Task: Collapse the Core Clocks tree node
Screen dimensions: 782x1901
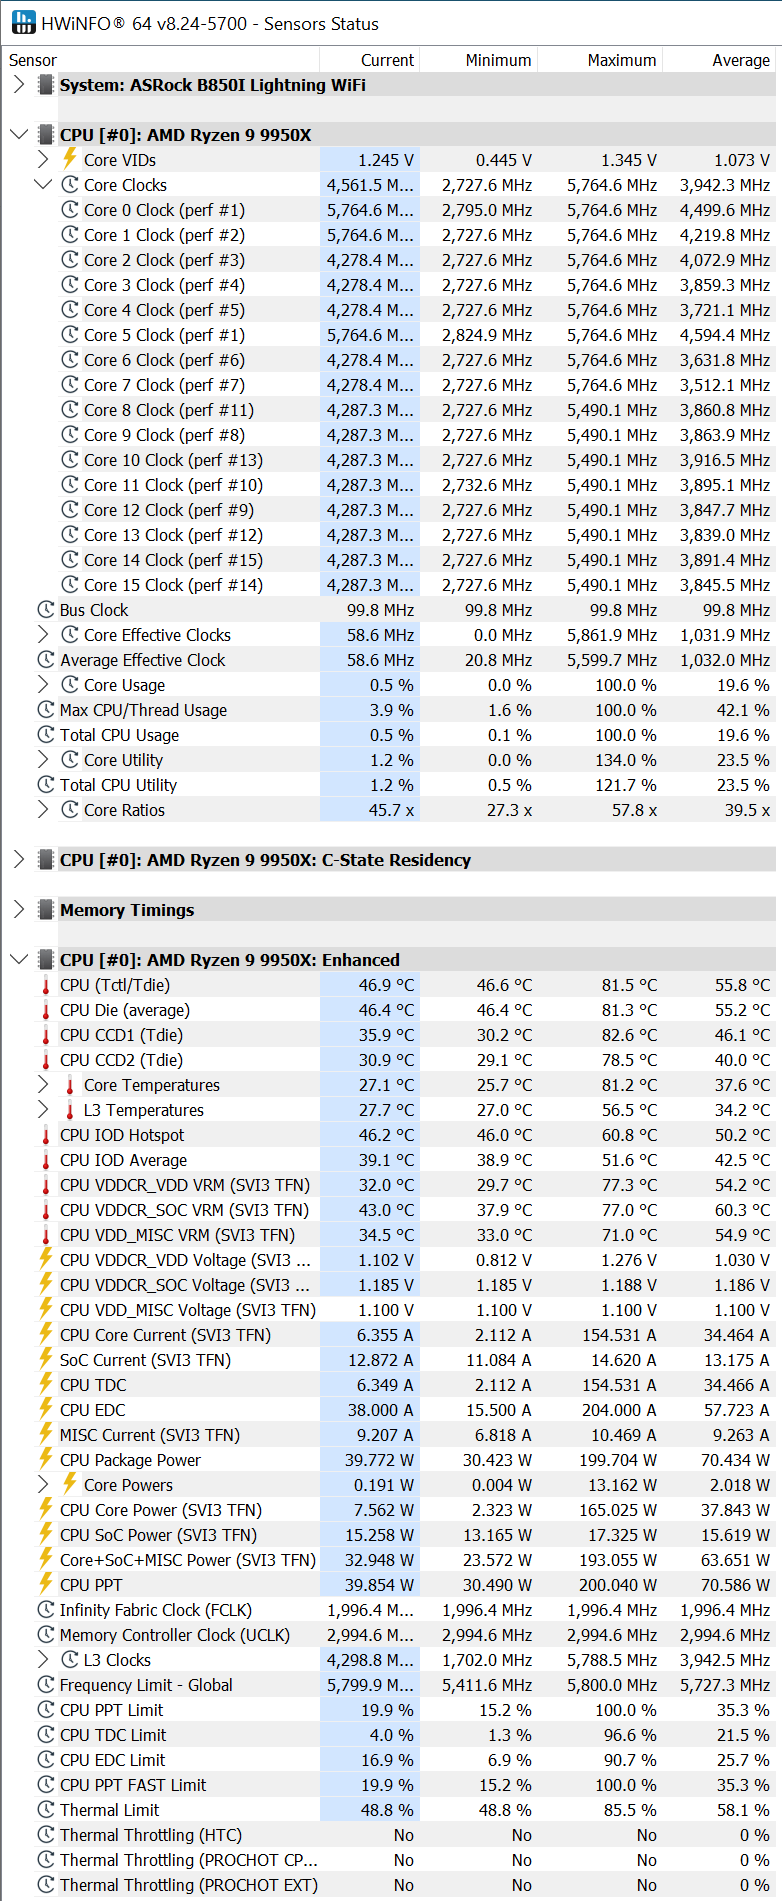Action: [x=43, y=185]
